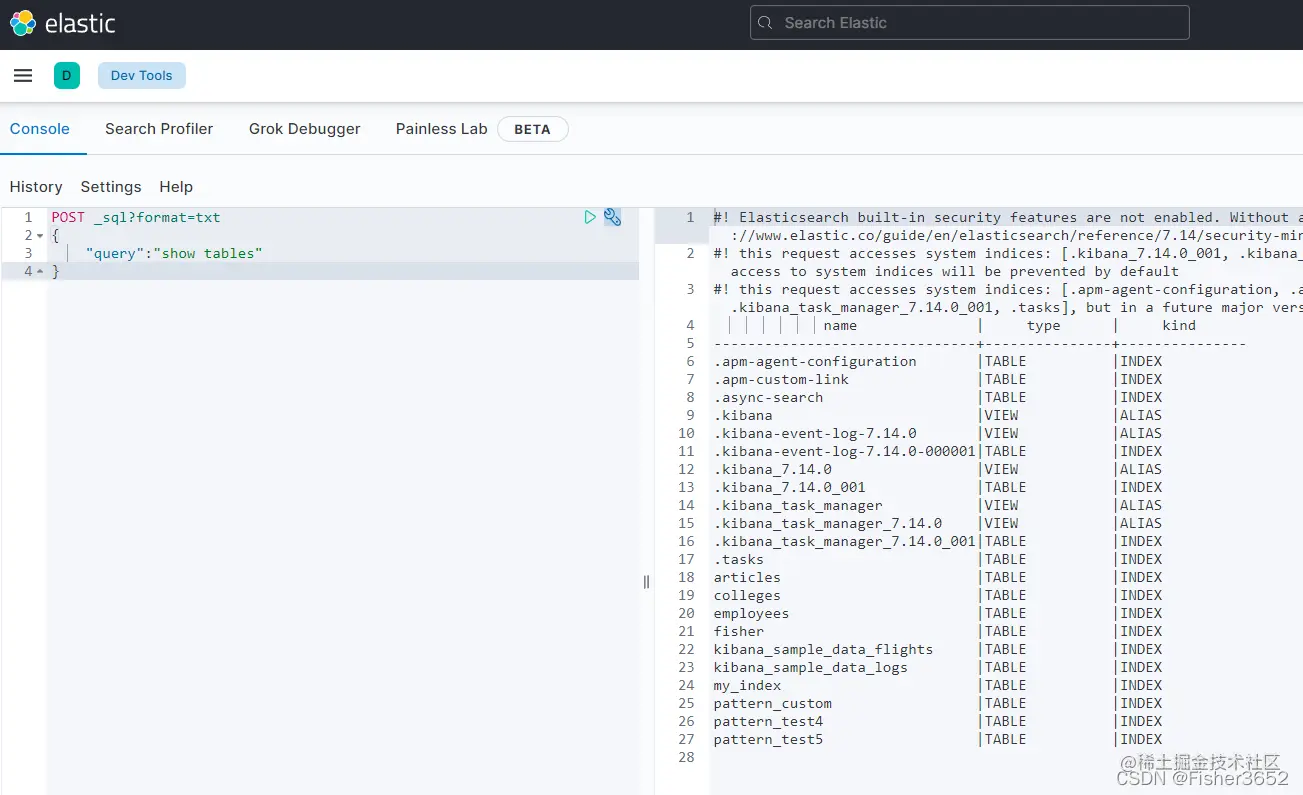1303x795 pixels.
Task: Open the wrench request options icon
Action: pyautogui.click(x=613, y=217)
